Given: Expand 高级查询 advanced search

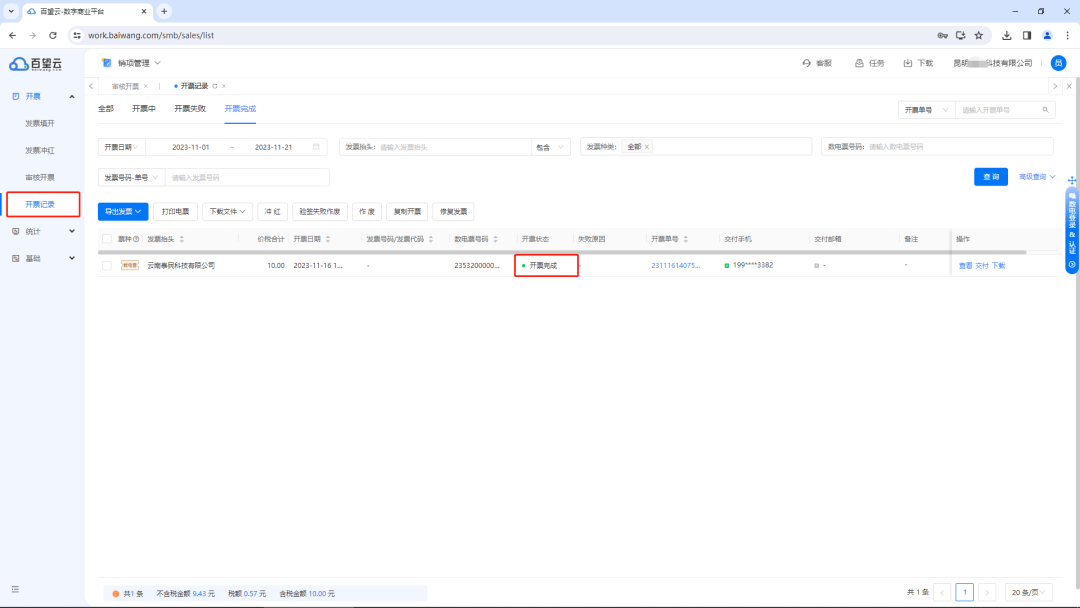Looking at the screenshot, I should point(1037,177).
